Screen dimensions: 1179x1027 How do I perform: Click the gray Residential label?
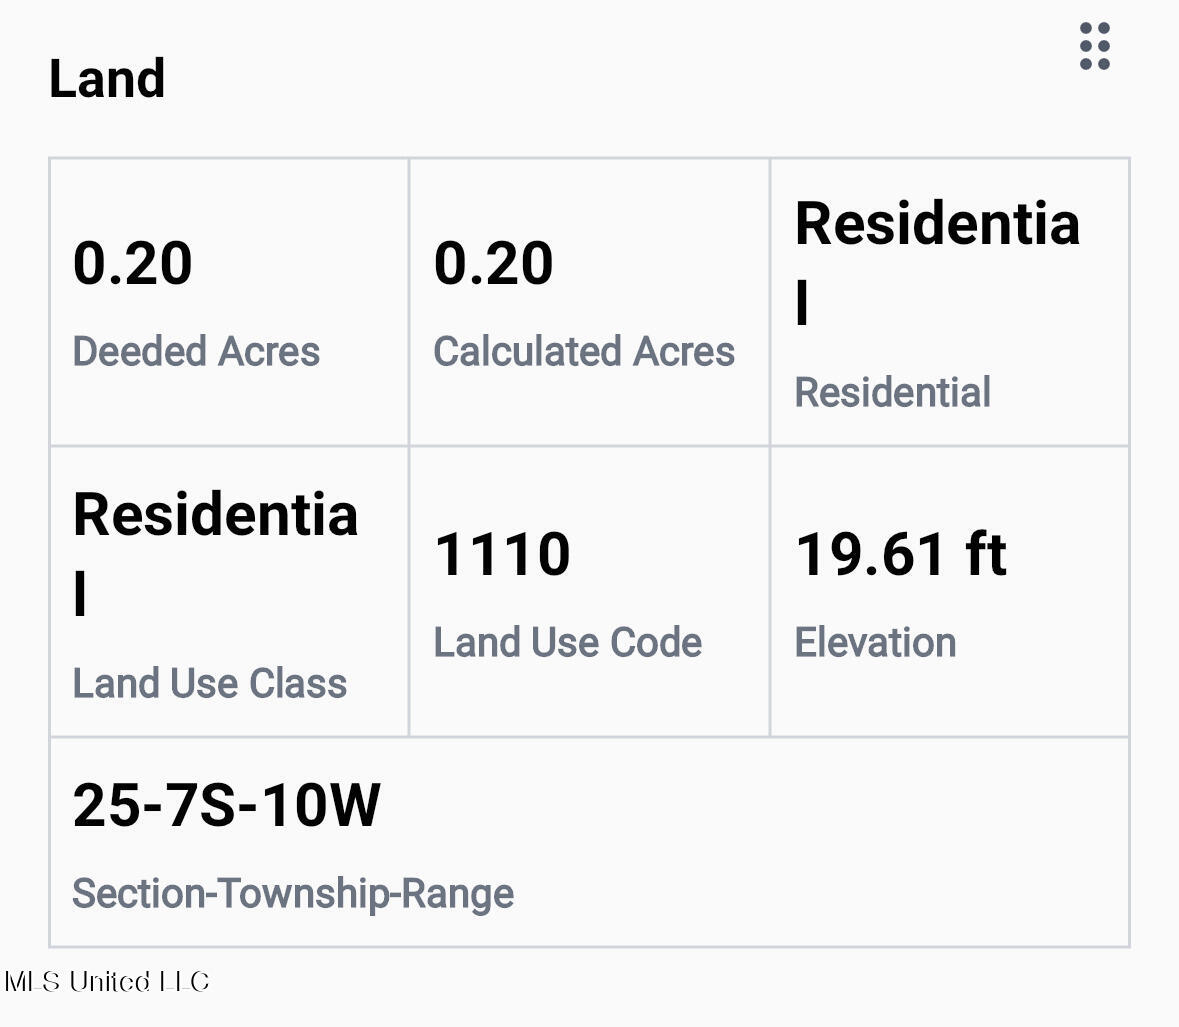click(x=893, y=392)
